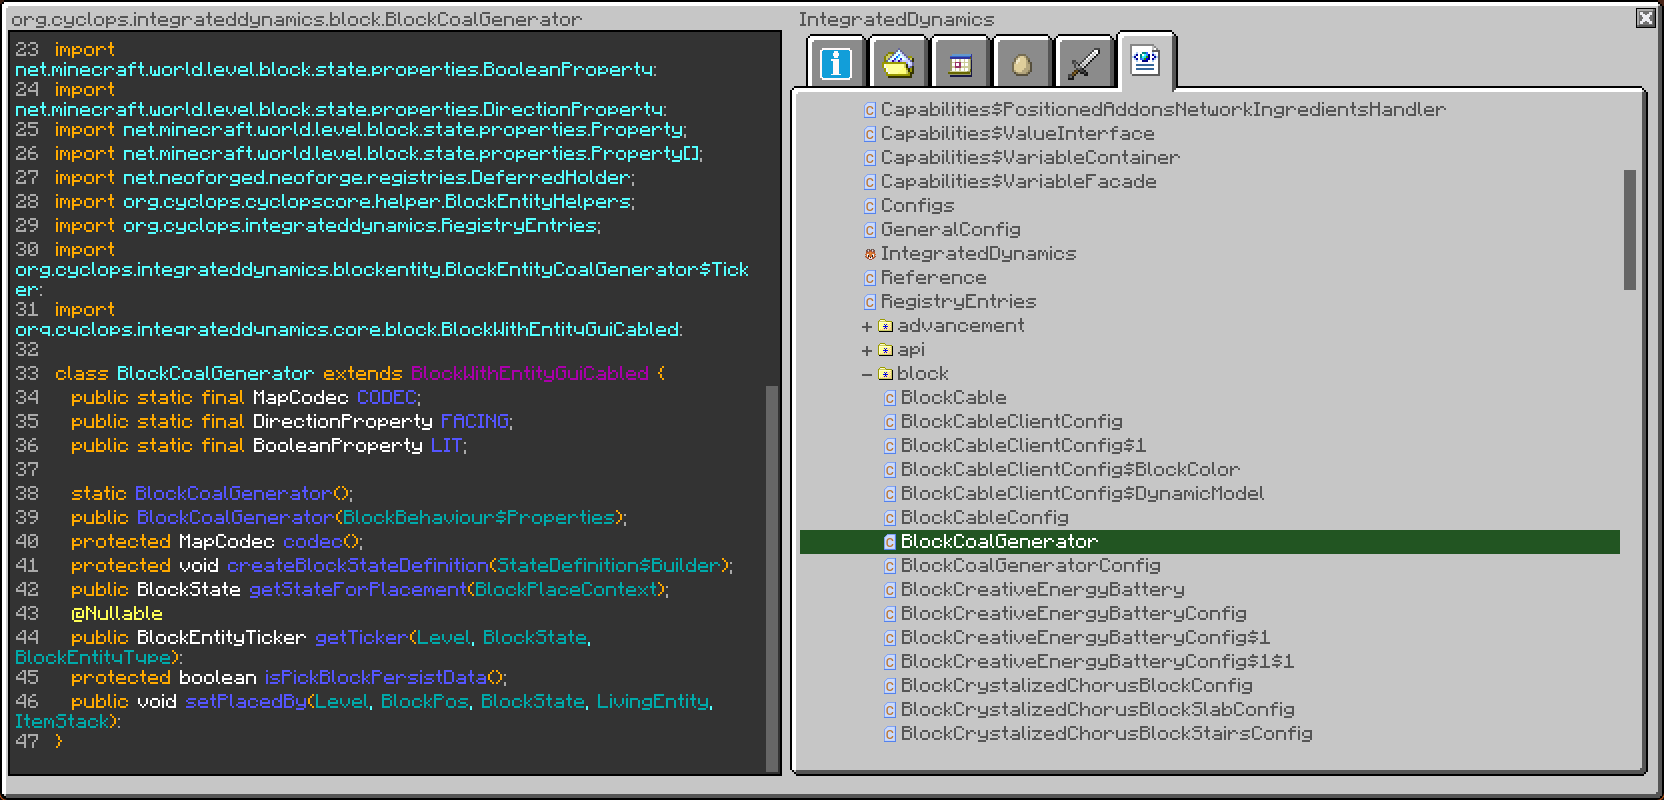Select BlockCreativeEnergyBattery class entry
Image resolution: width=1664 pixels, height=800 pixels.
click(1042, 590)
